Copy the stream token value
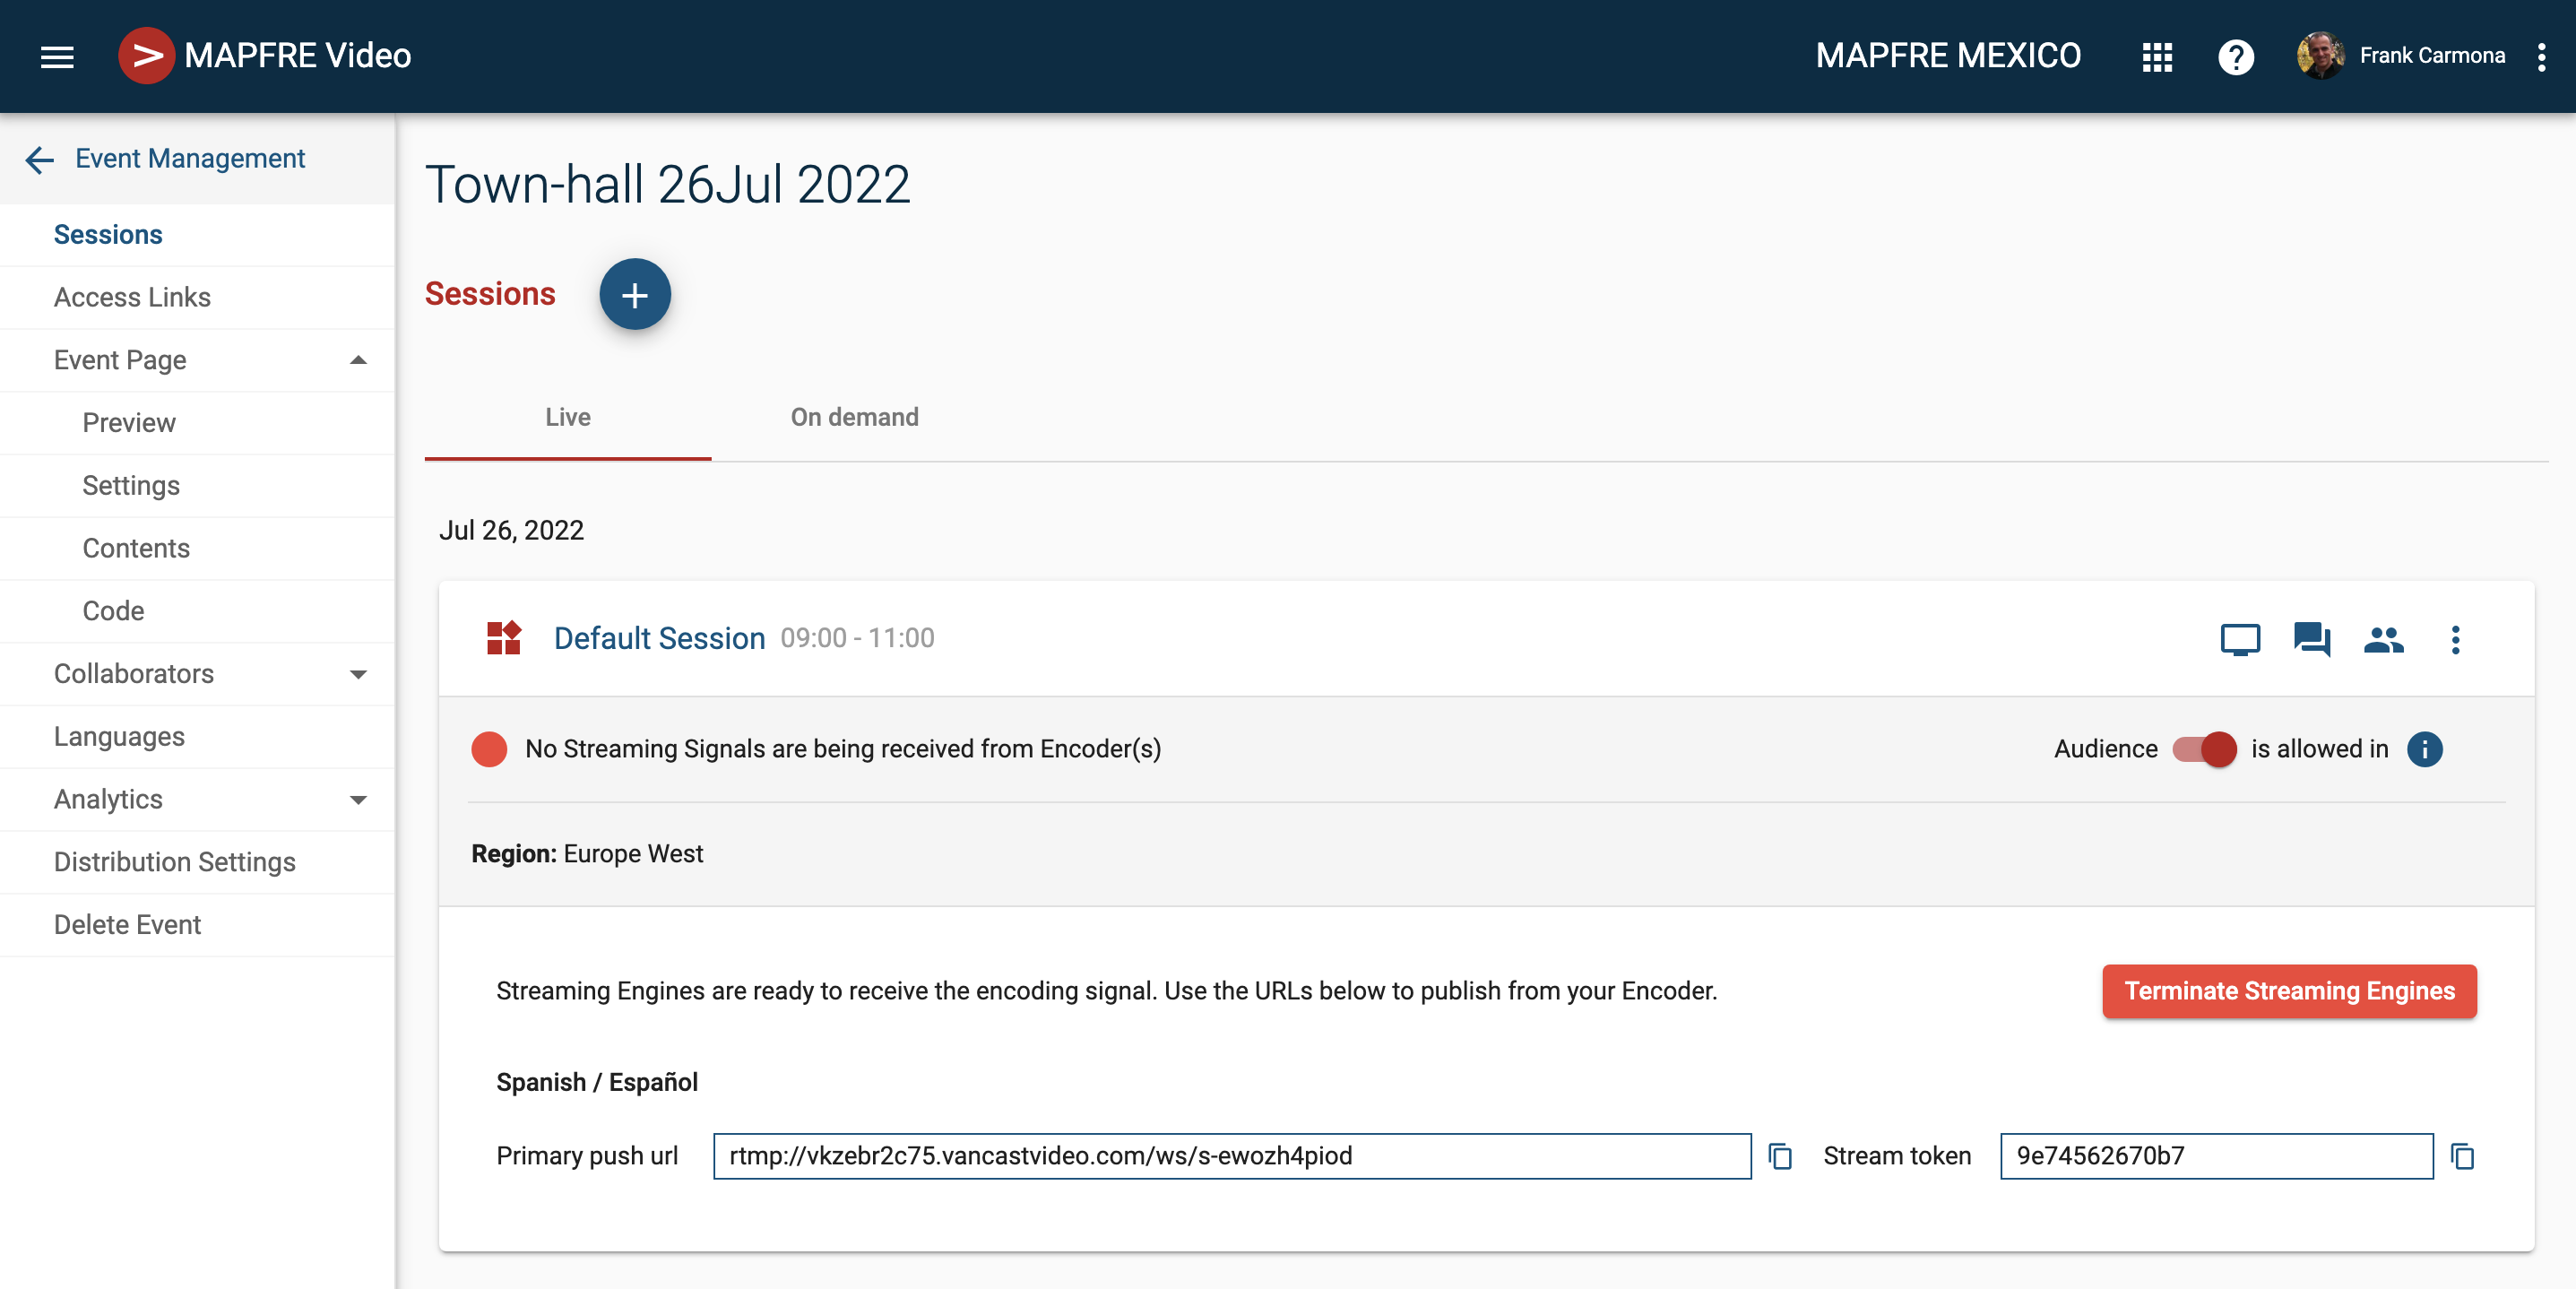Image resolution: width=2576 pixels, height=1289 pixels. tap(2462, 1156)
